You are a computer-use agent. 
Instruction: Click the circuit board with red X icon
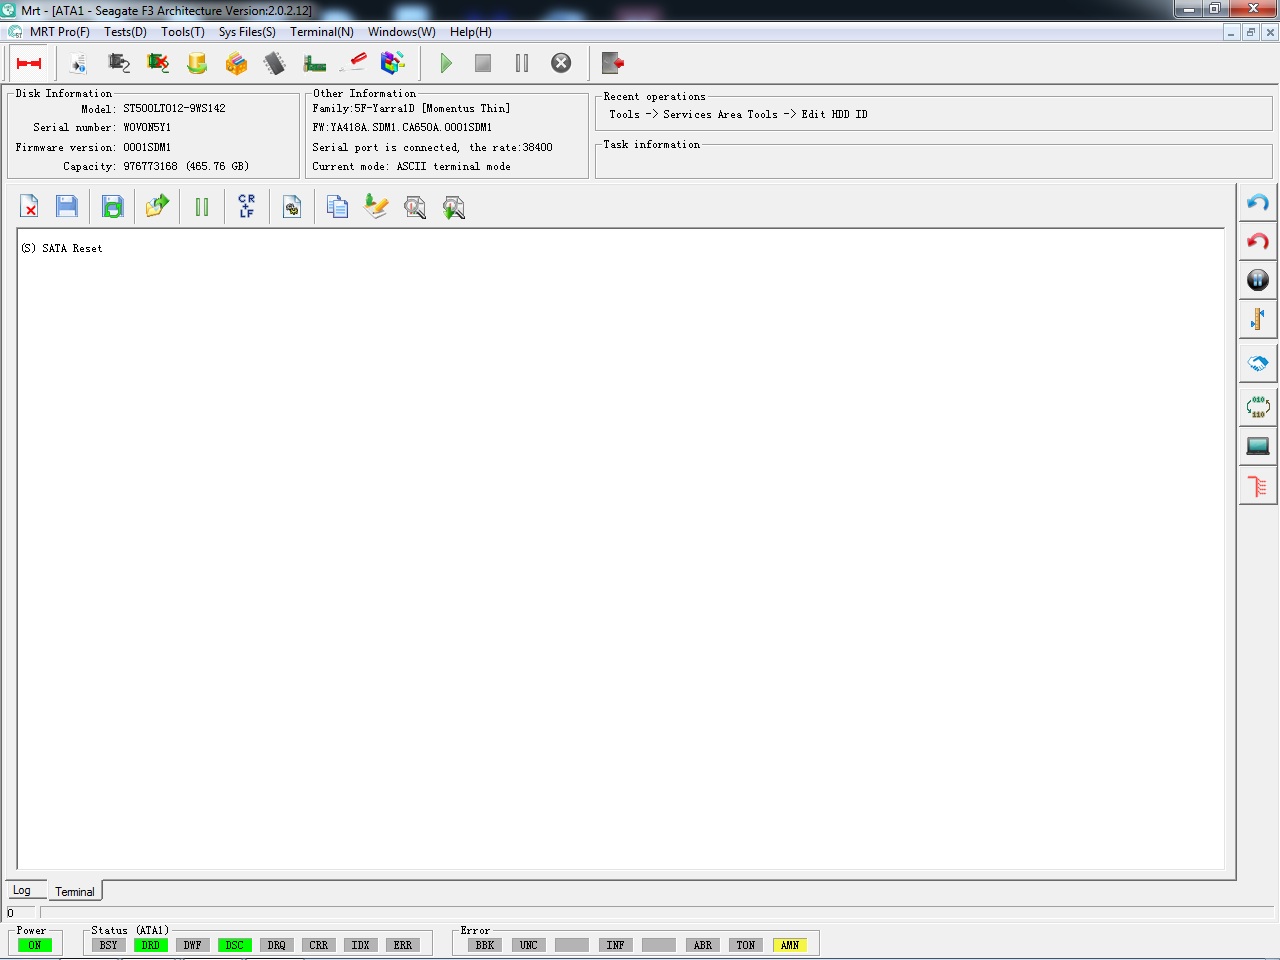click(158, 63)
